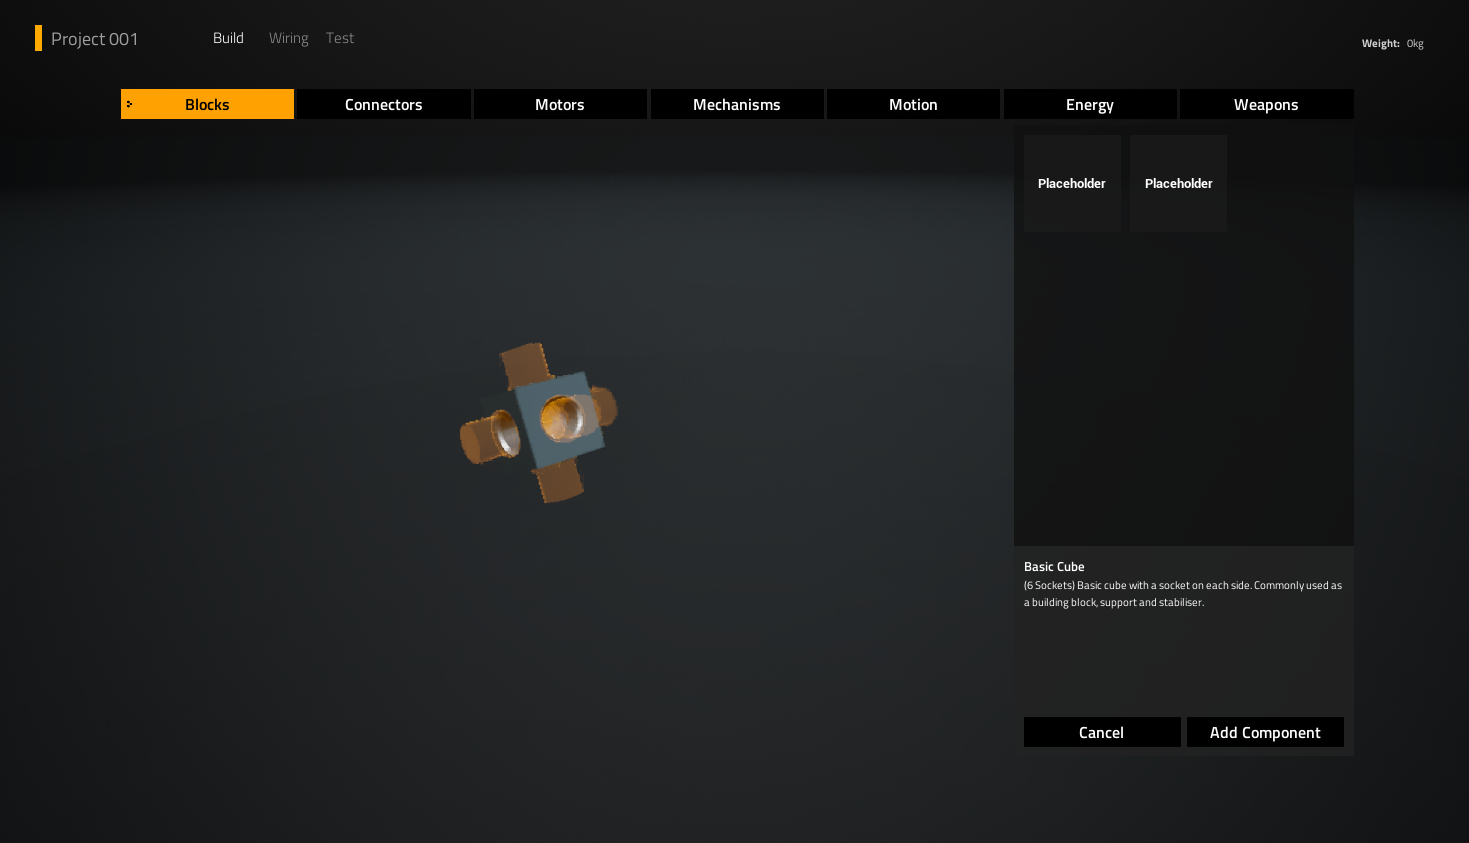This screenshot has width=1469, height=843.
Task: Go to the Weapons category
Action: tap(1265, 104)
